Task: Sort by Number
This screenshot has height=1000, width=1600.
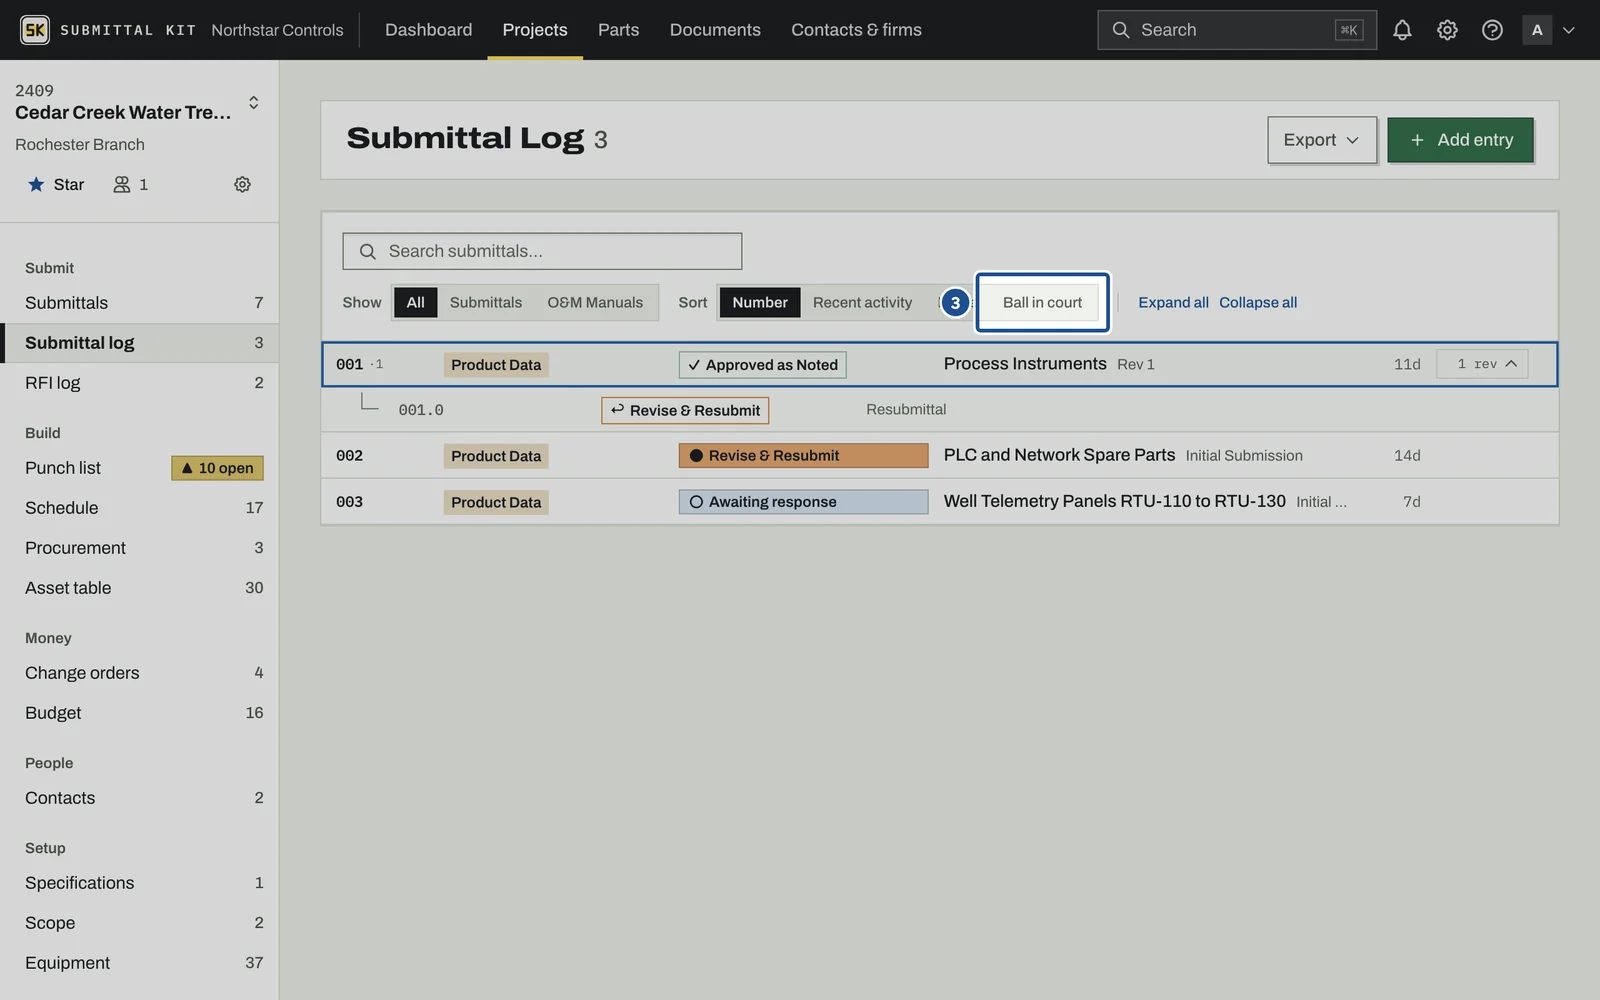Action: click(x=760, y=302)
